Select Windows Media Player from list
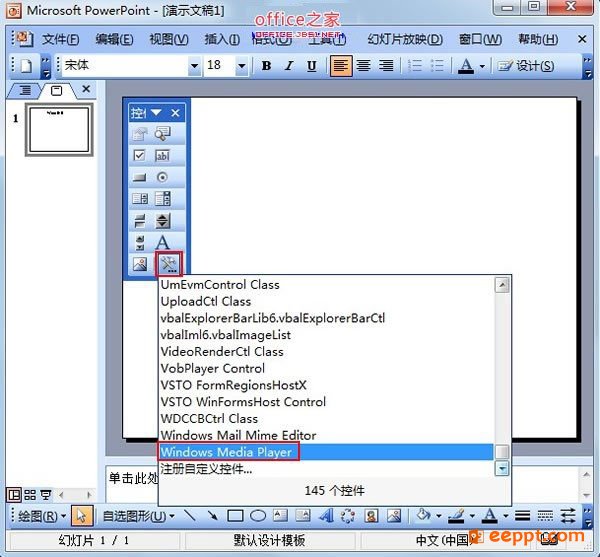 pos(326,452)
